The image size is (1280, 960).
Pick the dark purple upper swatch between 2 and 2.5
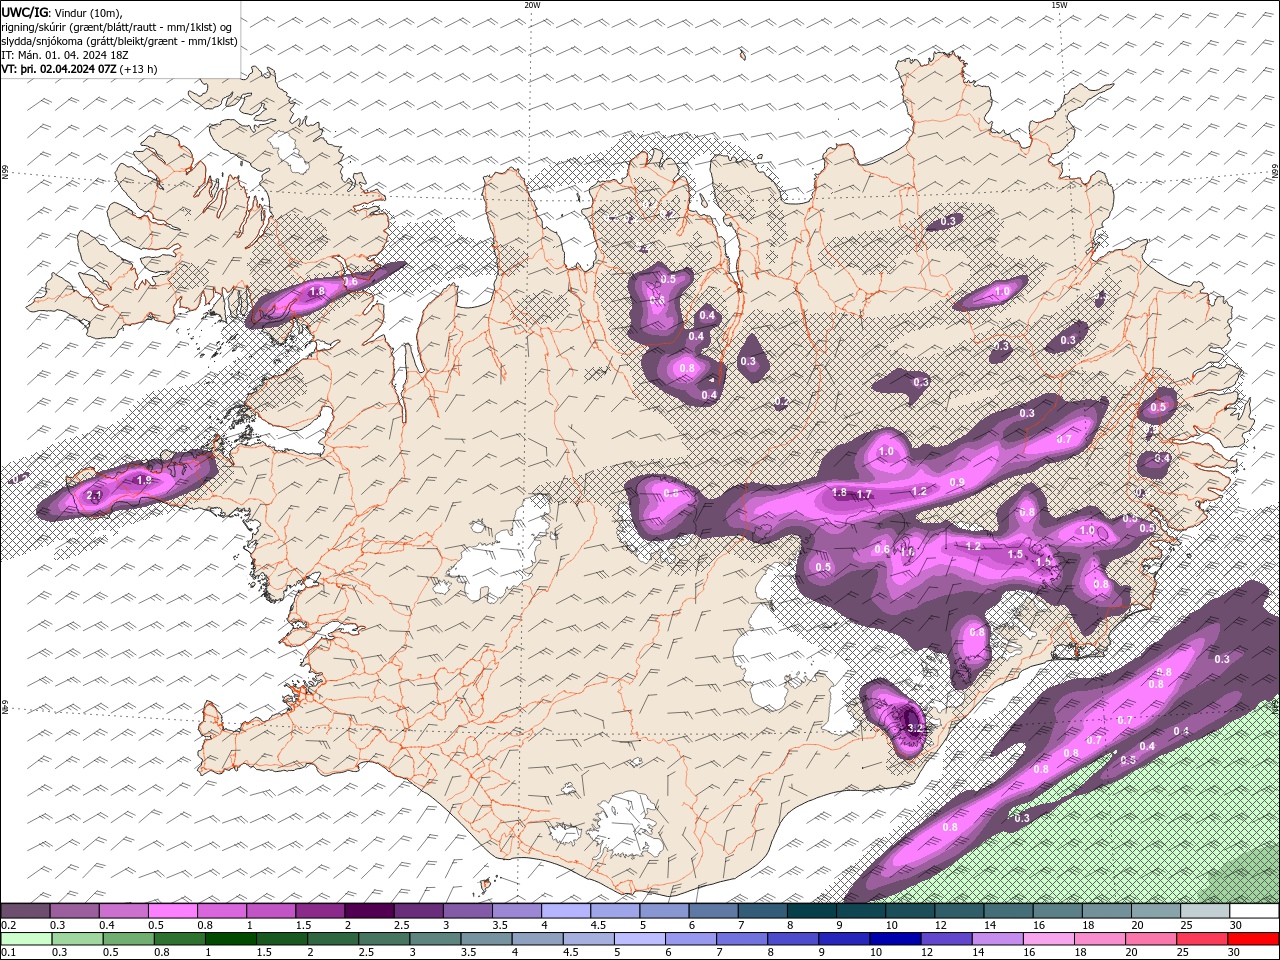point(369,911)
